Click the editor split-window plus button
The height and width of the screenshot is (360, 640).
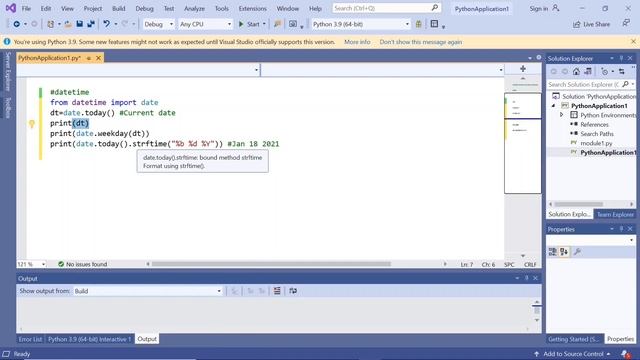point(523,69)
